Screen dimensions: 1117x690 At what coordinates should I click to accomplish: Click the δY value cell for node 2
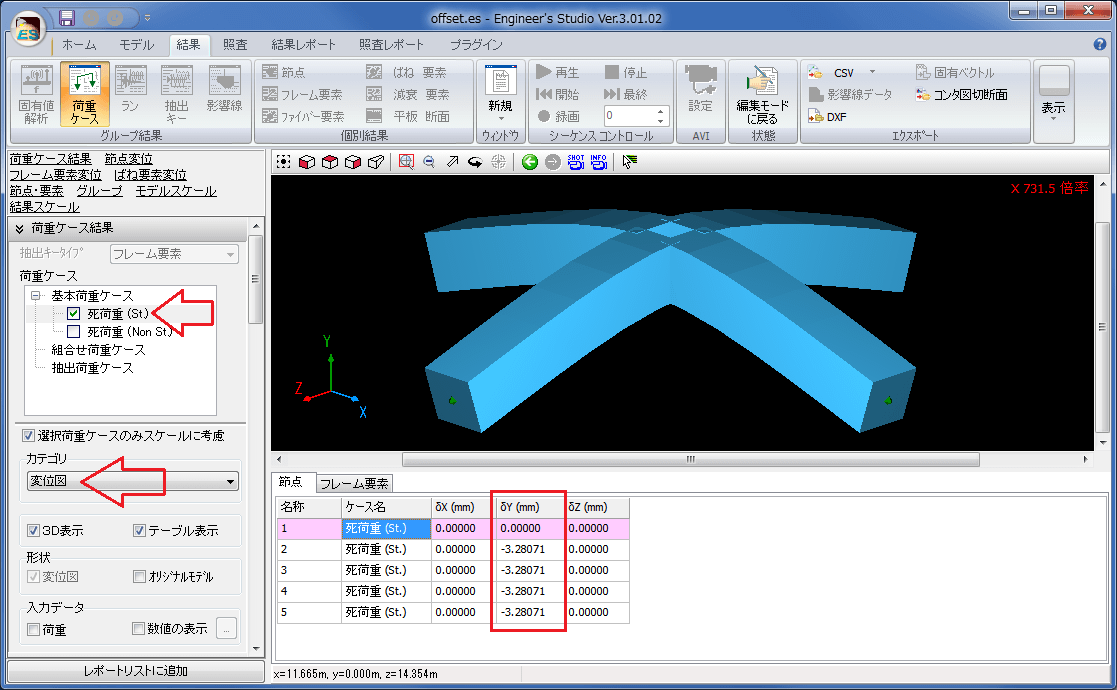coord(529,549)
